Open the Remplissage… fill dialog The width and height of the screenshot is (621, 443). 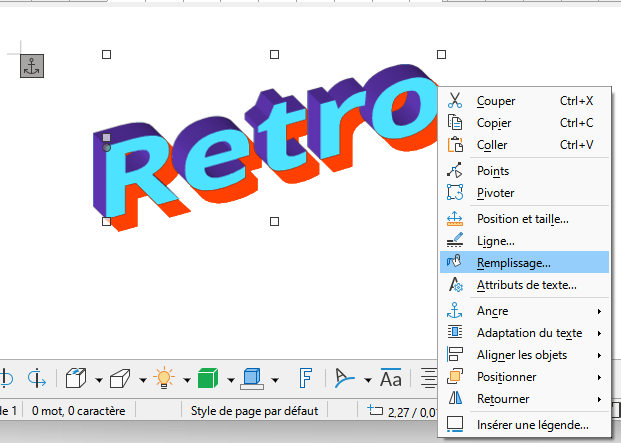(524, 262)
